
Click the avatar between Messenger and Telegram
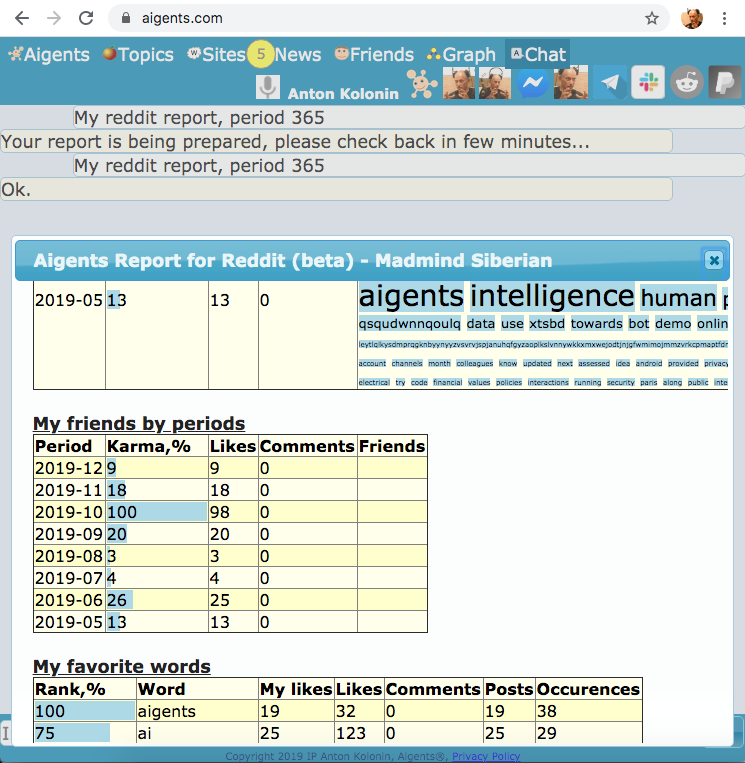pos(571,83)
